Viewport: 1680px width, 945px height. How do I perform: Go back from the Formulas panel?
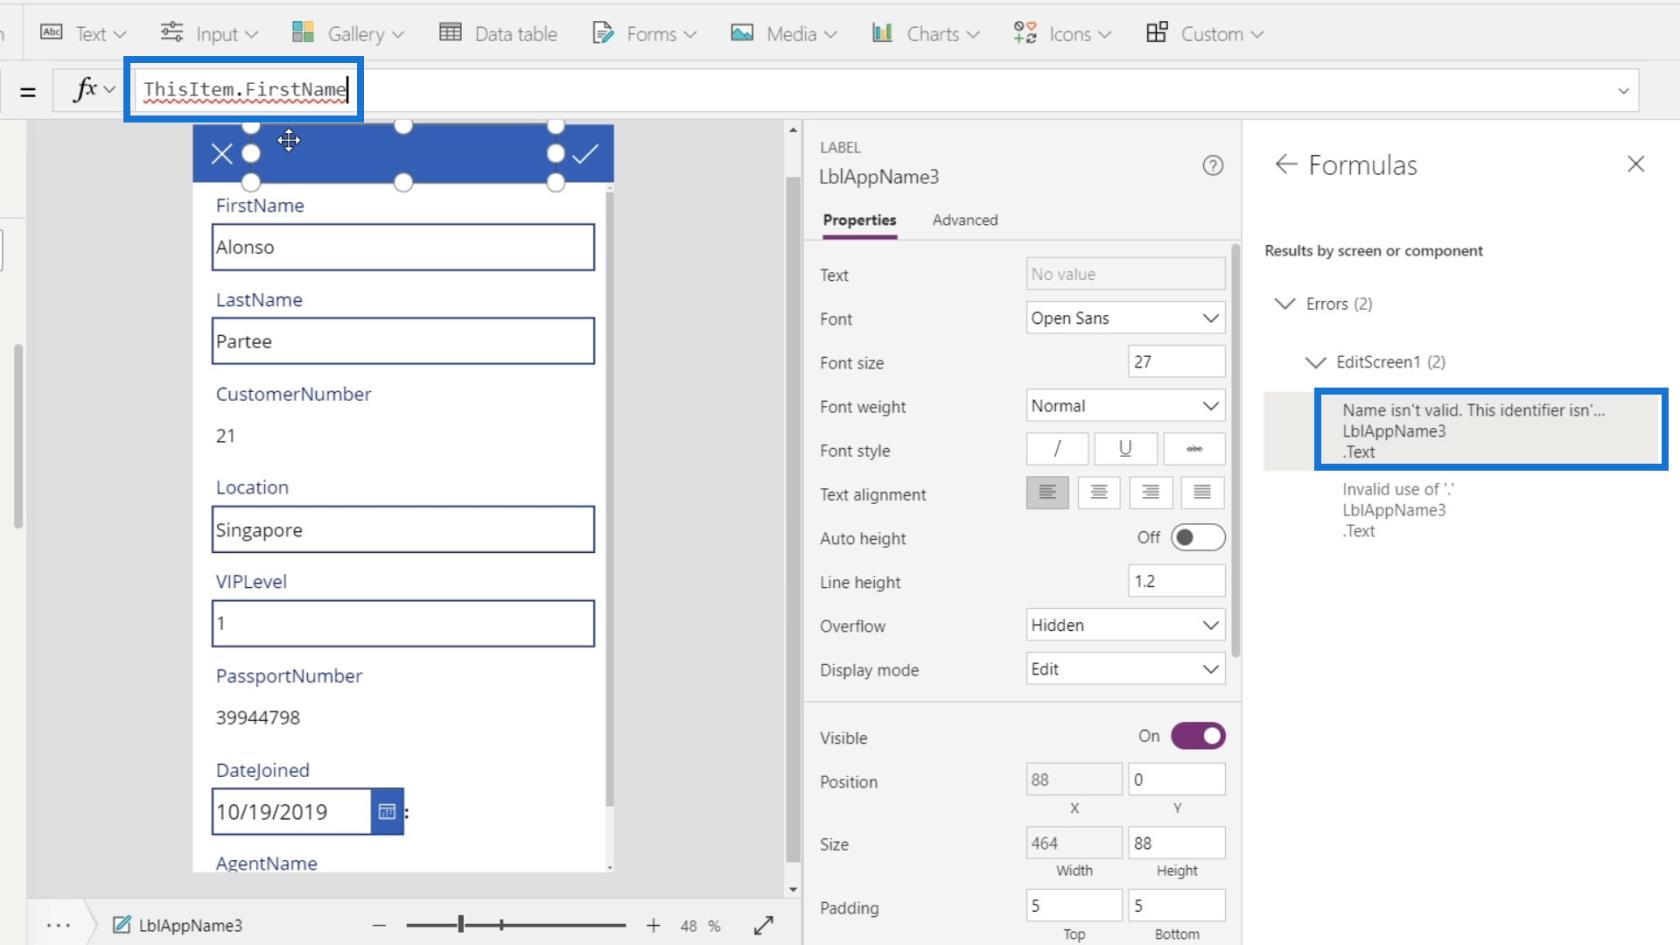1286,164
